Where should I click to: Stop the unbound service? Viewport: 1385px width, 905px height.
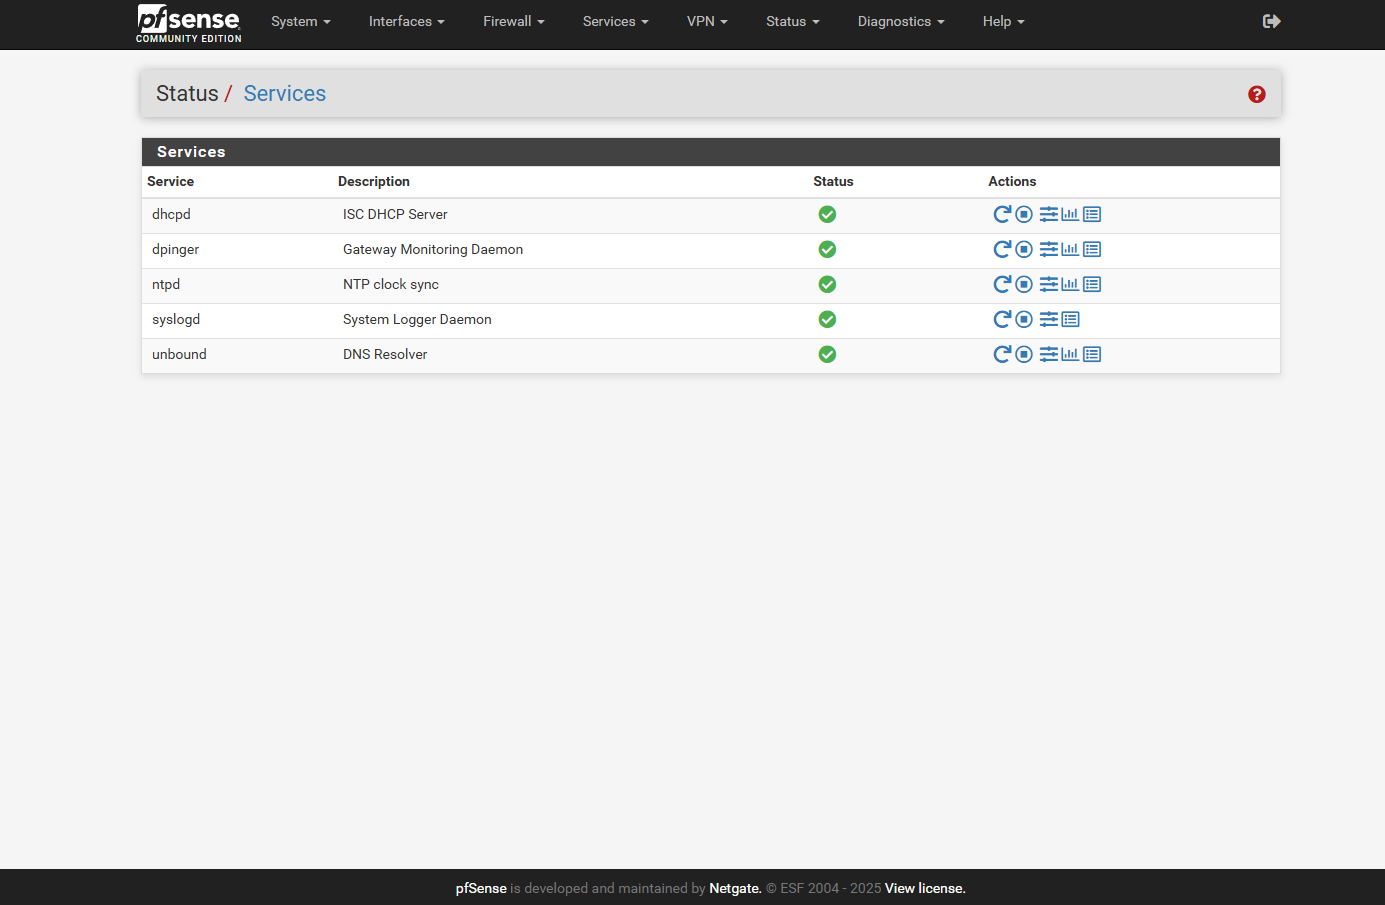pyautogui.click(x=1024, y=354)
